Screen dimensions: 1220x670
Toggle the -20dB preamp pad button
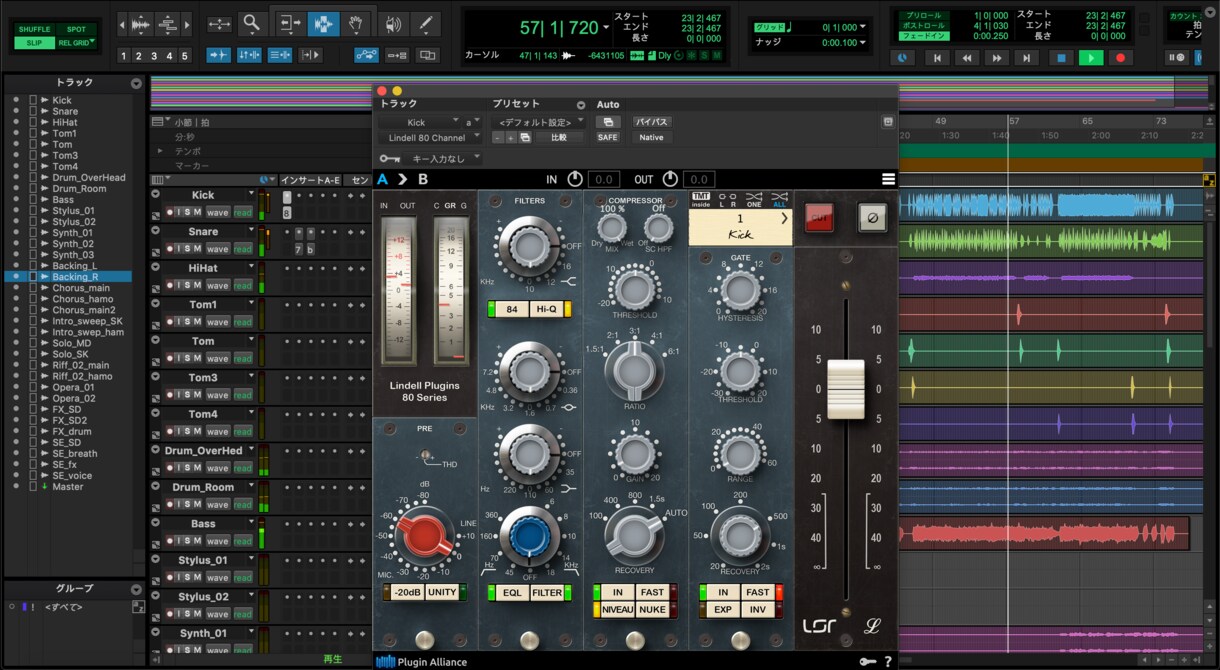(407, 592)
